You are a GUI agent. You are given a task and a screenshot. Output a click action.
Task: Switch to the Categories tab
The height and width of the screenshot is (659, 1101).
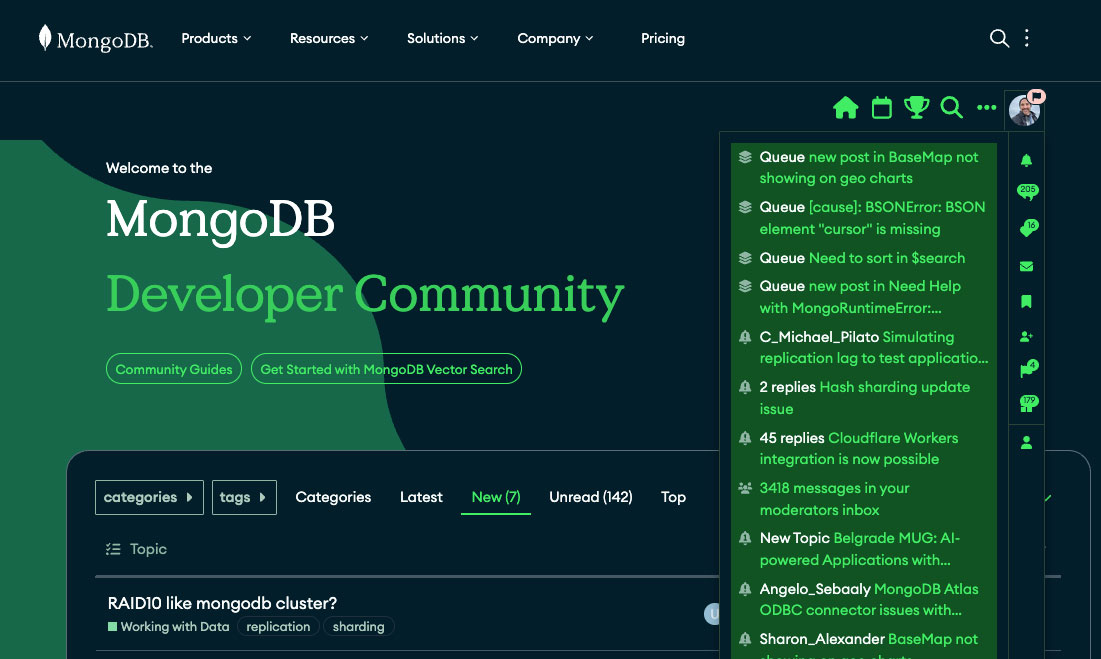[x=333, y=497]
